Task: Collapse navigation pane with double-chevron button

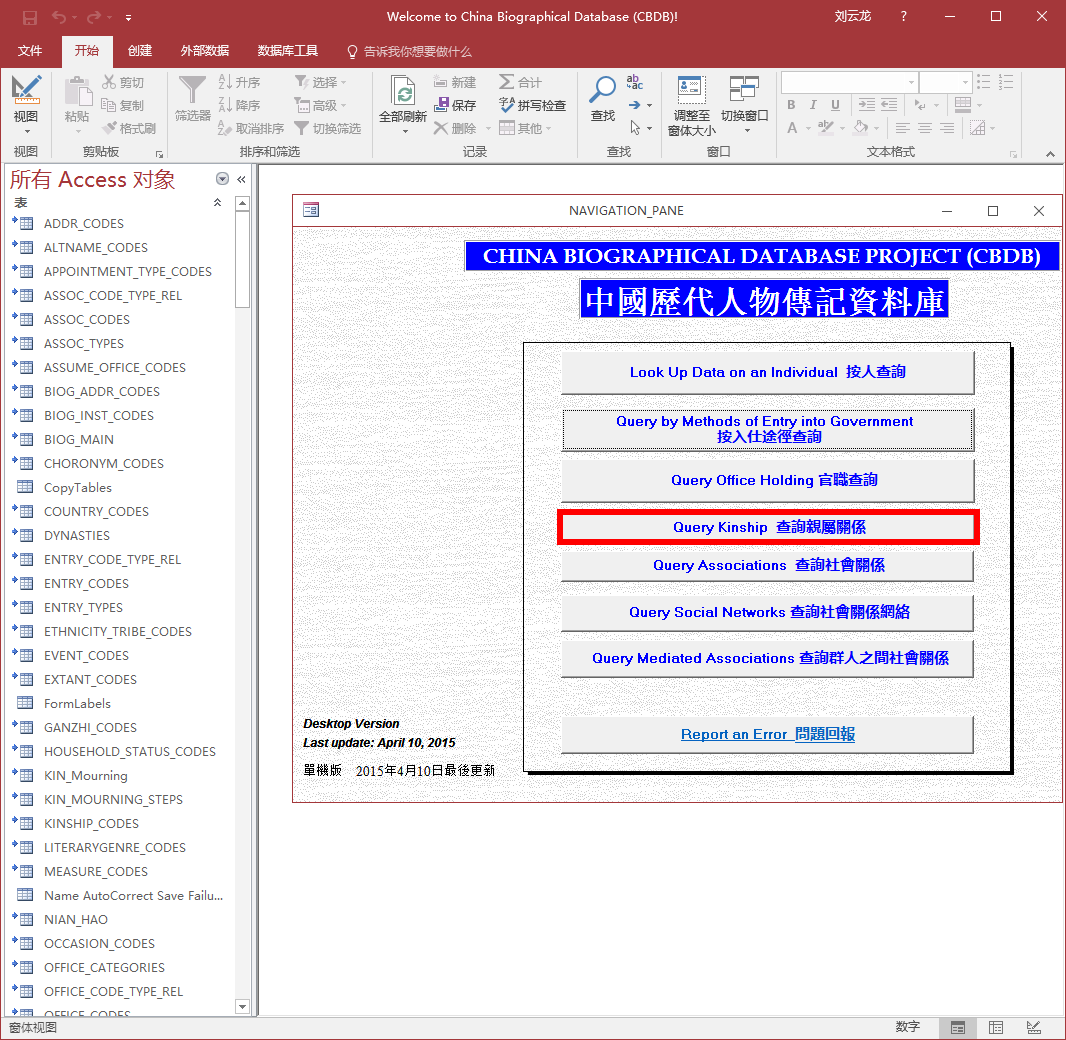Action: click(241, 179)
